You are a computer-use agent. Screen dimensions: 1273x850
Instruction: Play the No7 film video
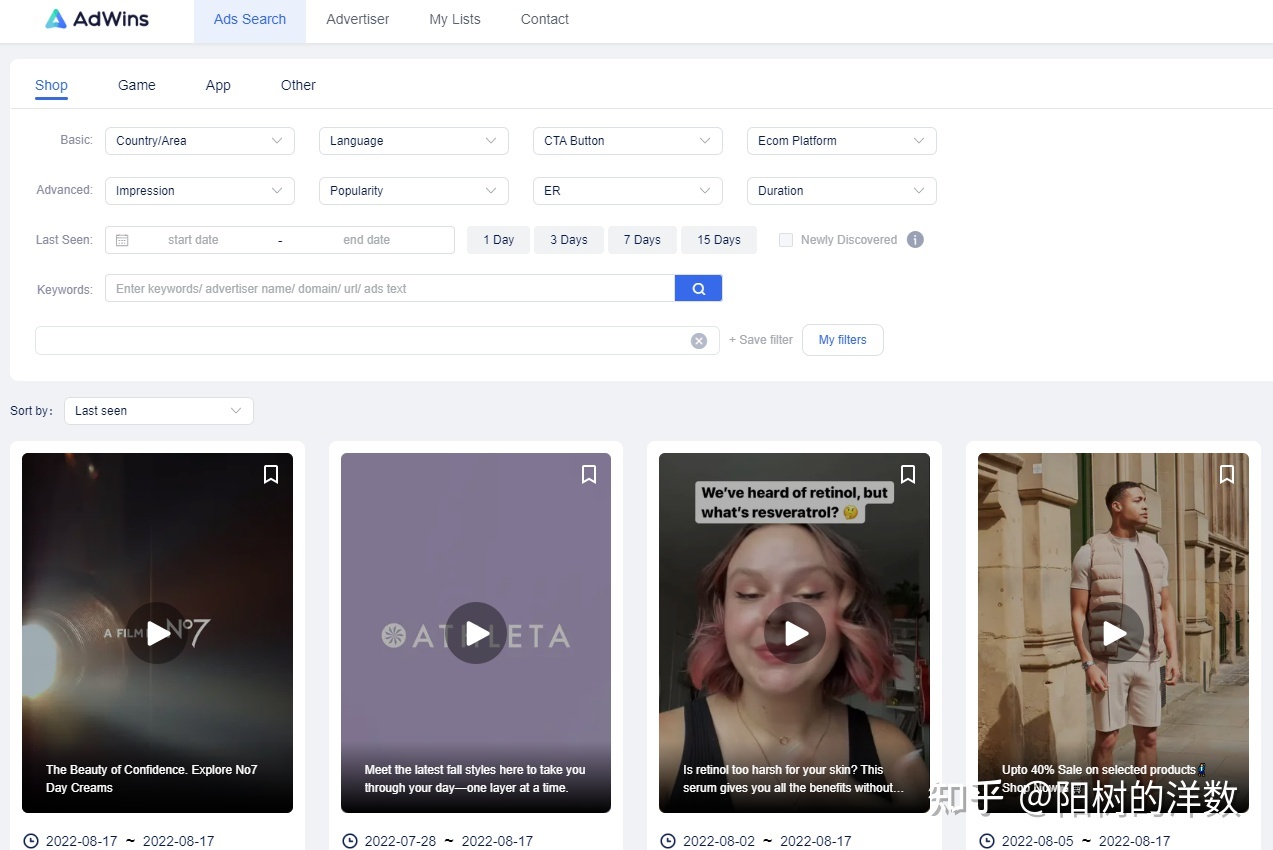(157, 633)
